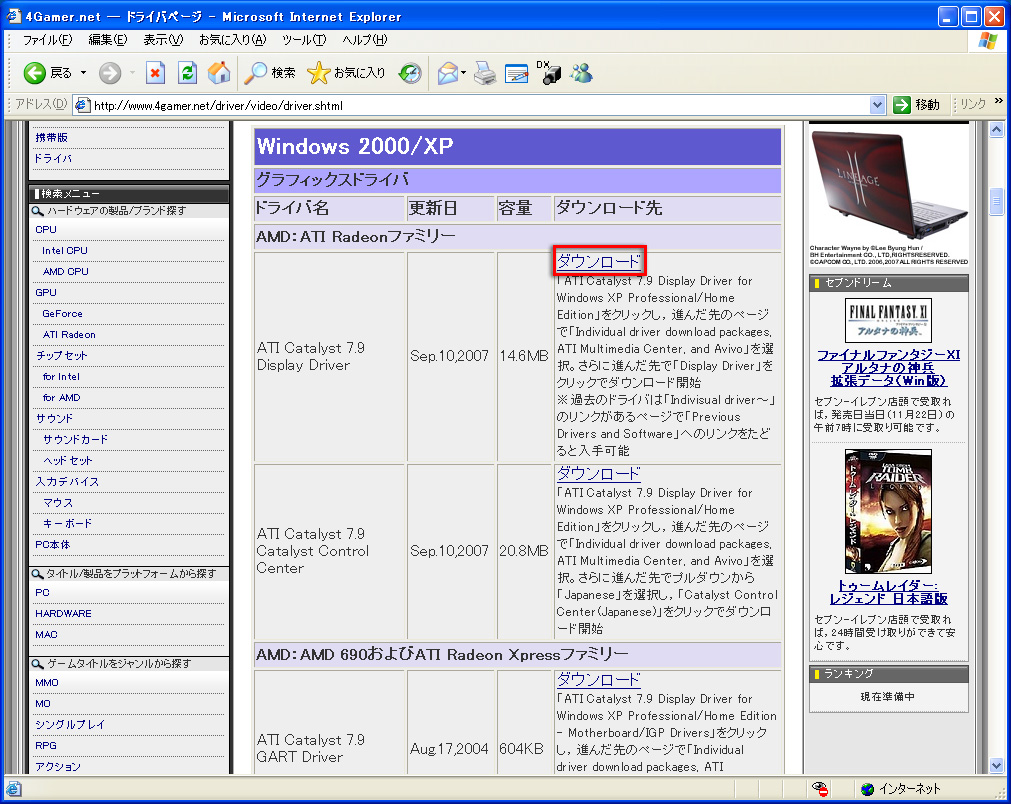Open the Intel CPU sidebar link

64,250
